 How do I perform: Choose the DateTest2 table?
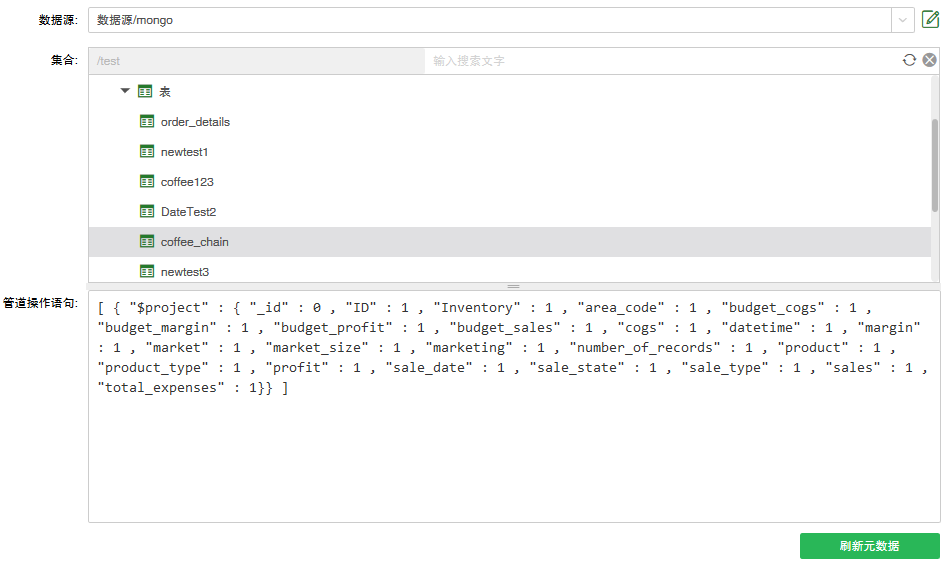point(188,212)
